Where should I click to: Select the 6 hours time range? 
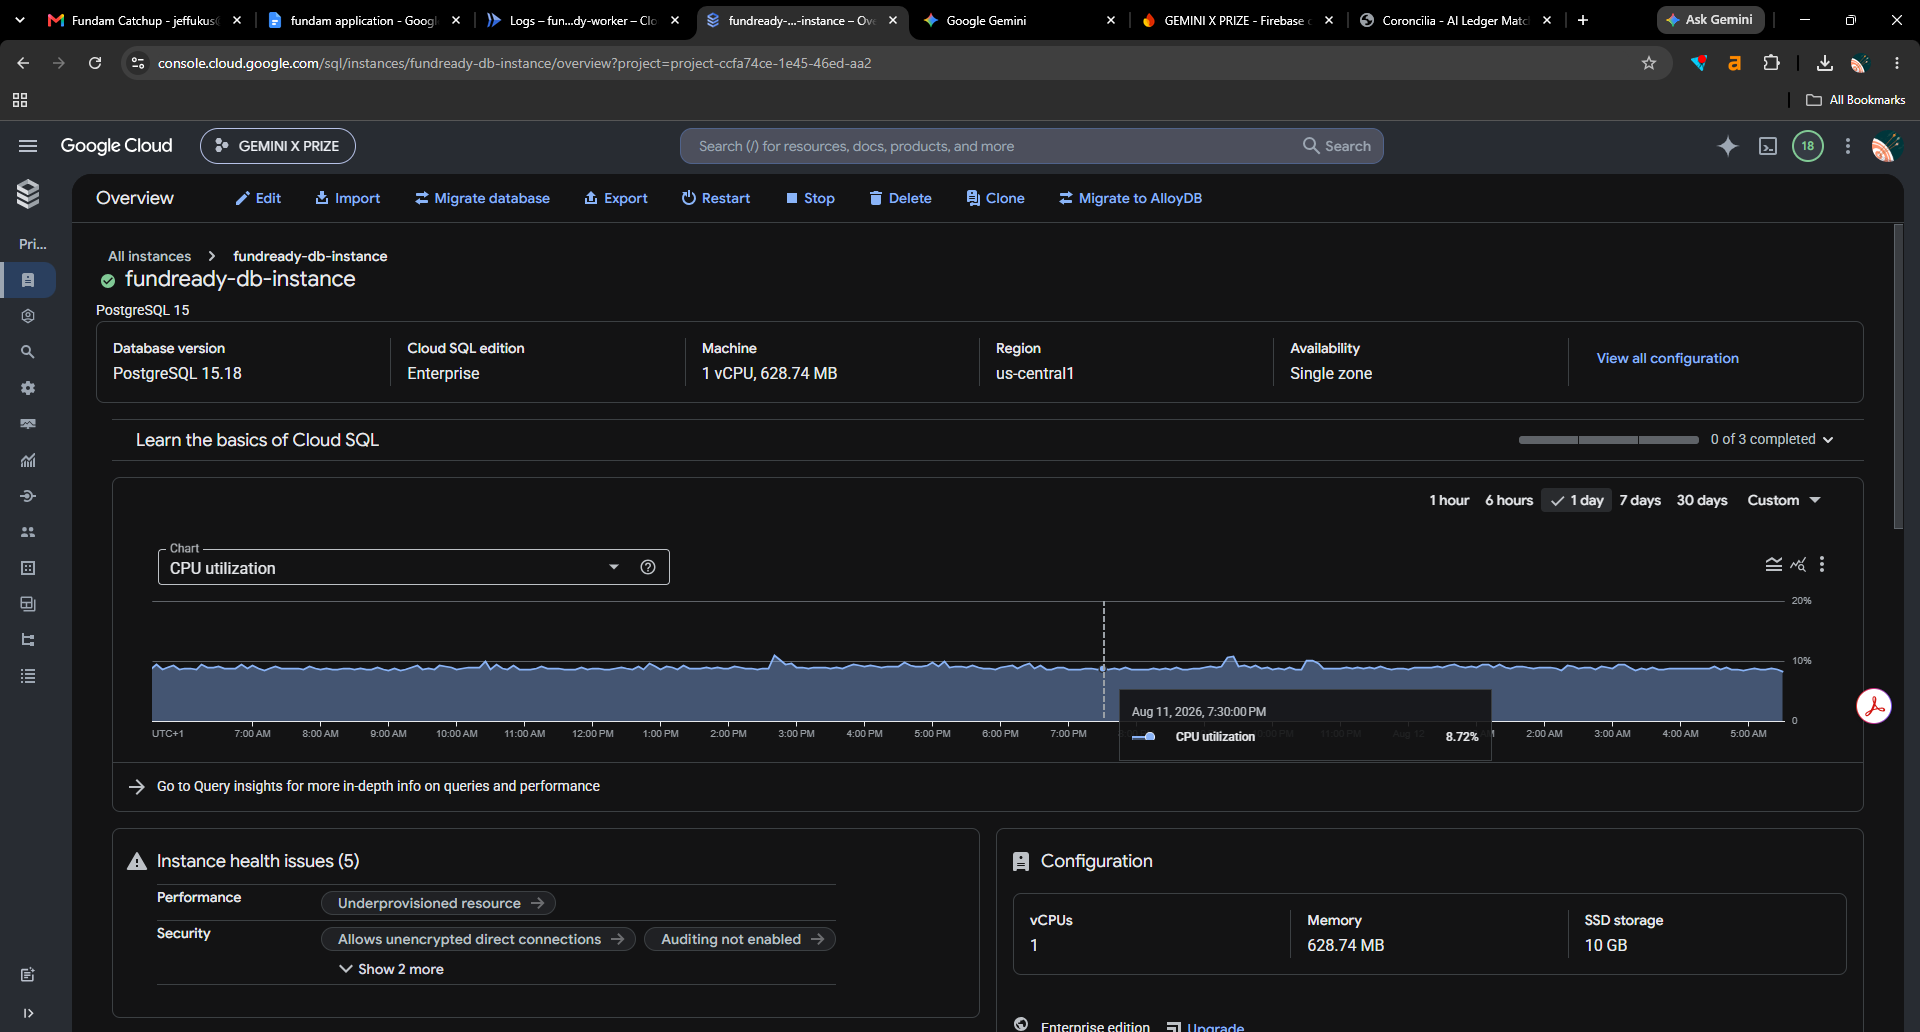[1508, 500]
